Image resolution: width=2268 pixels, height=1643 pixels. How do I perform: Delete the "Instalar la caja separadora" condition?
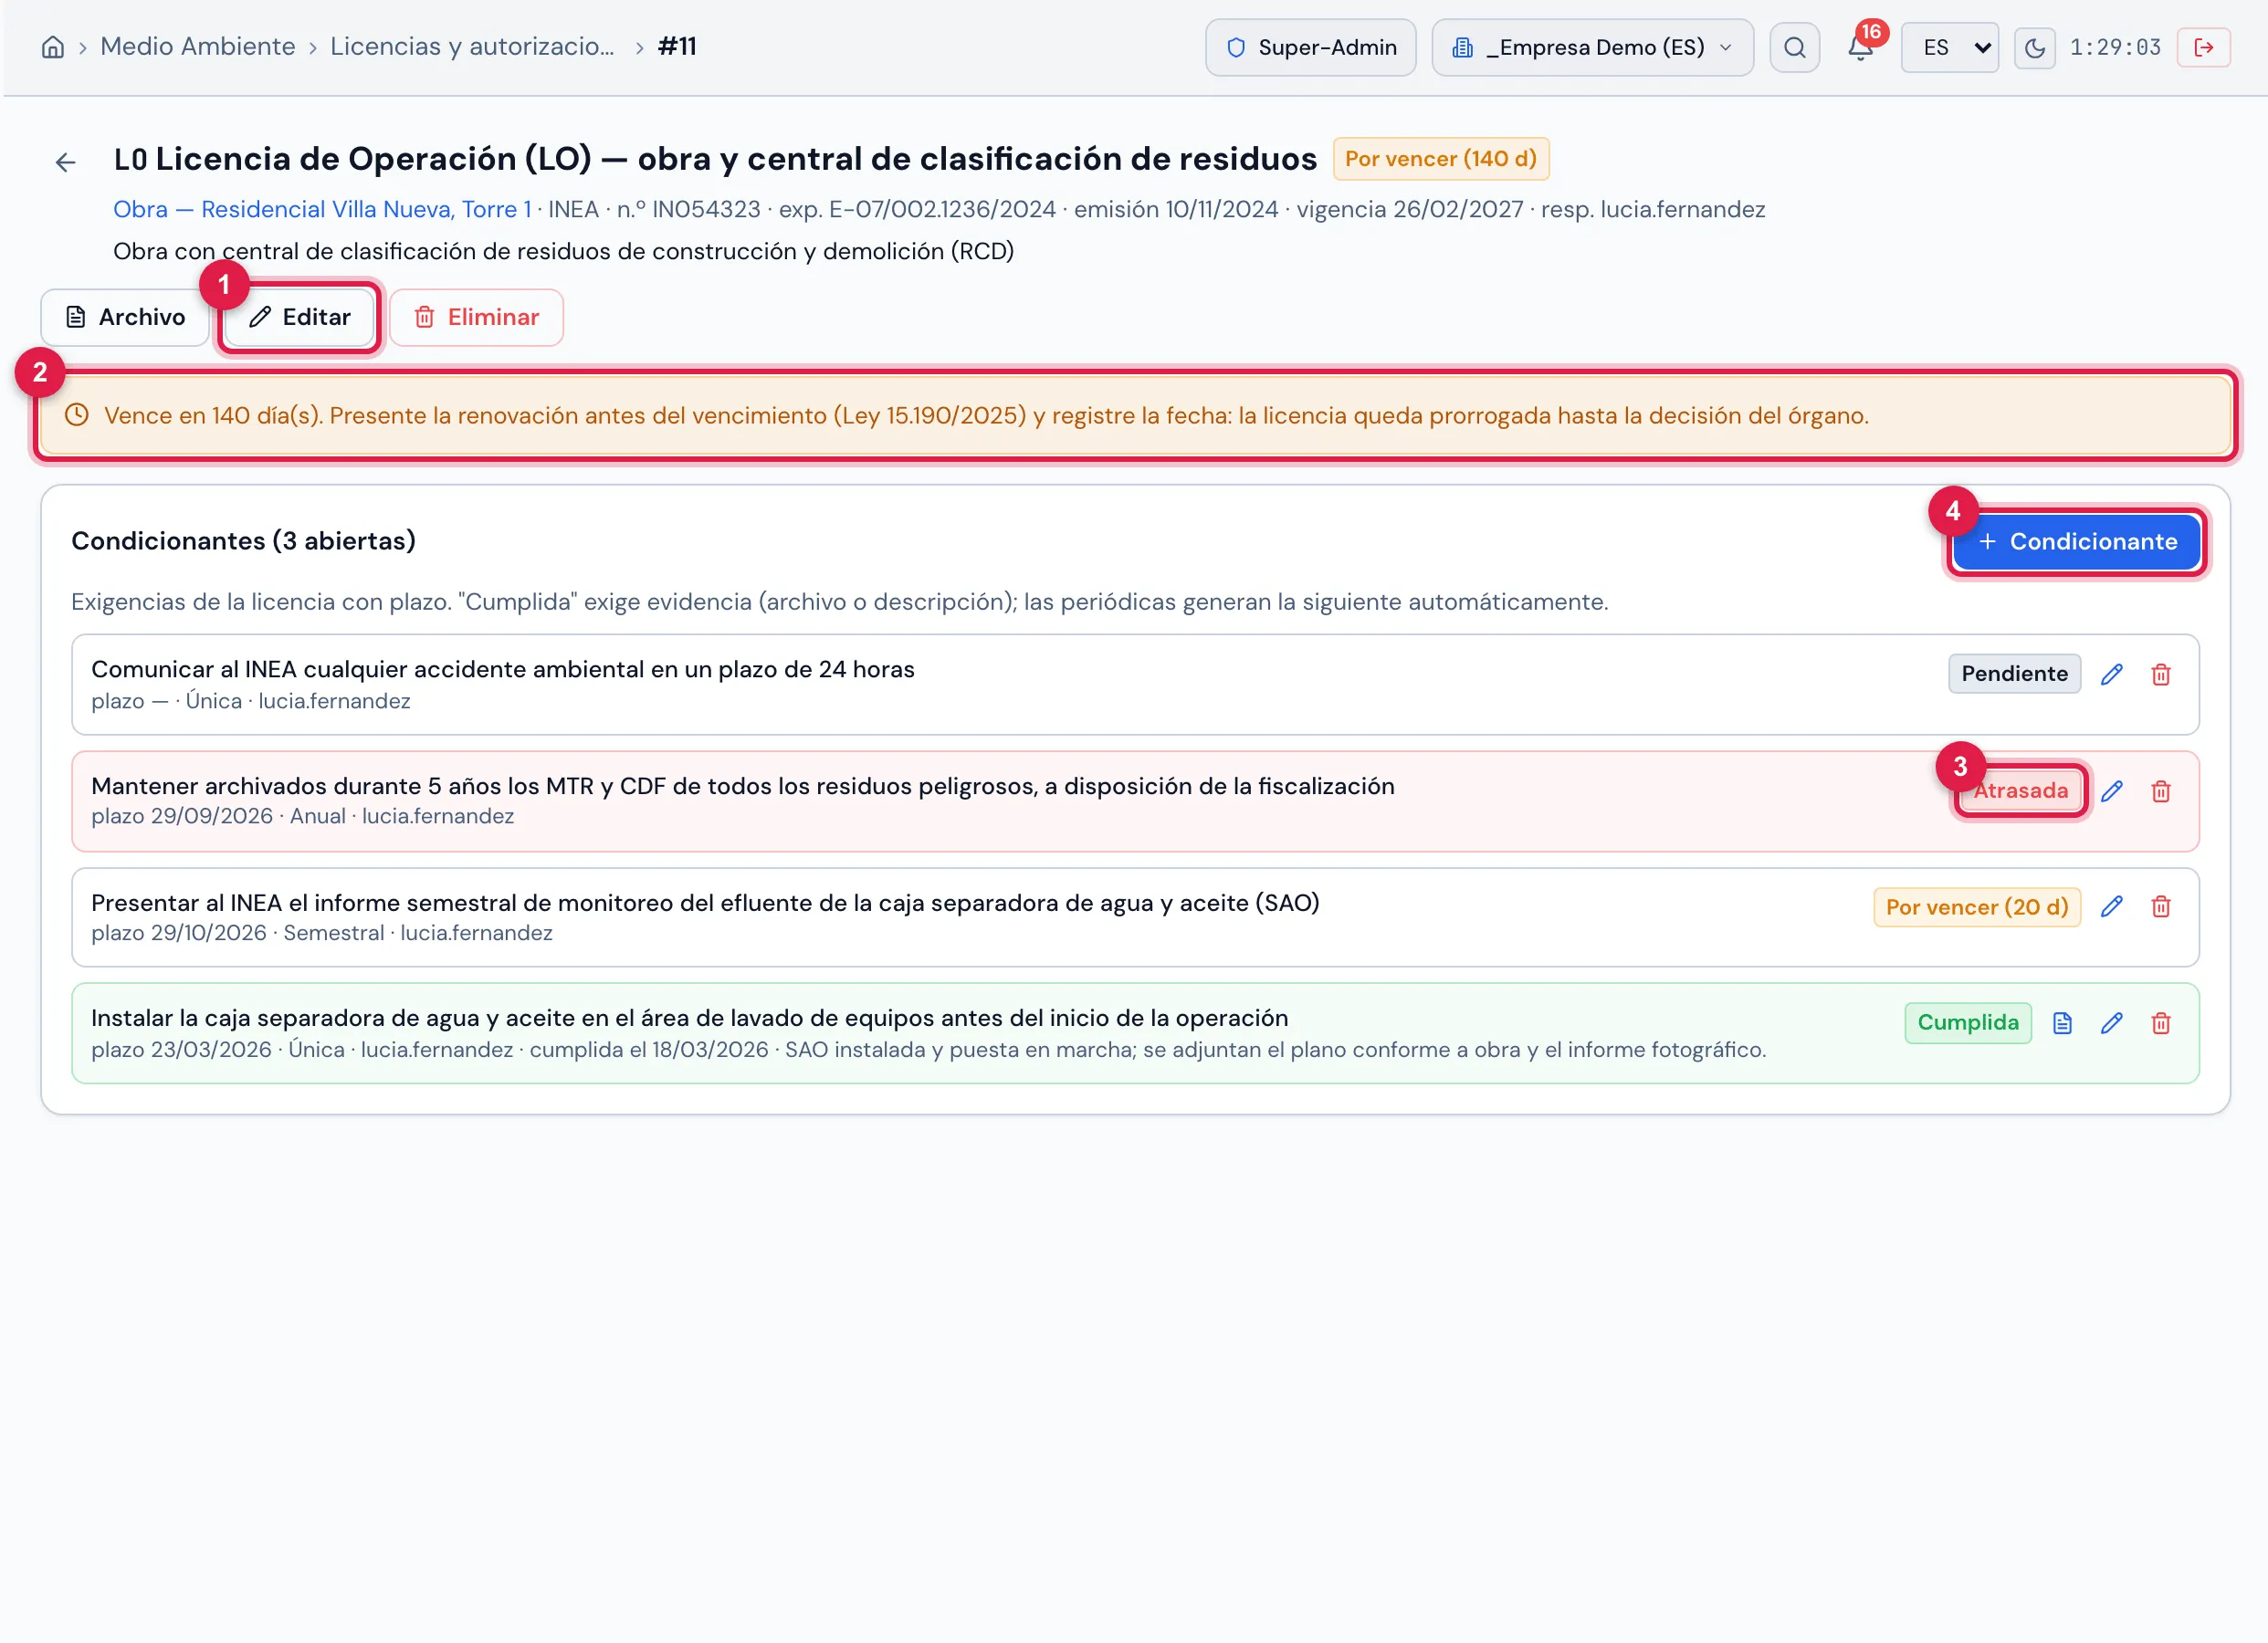pyautogui.click(x=2160, y=1023)
